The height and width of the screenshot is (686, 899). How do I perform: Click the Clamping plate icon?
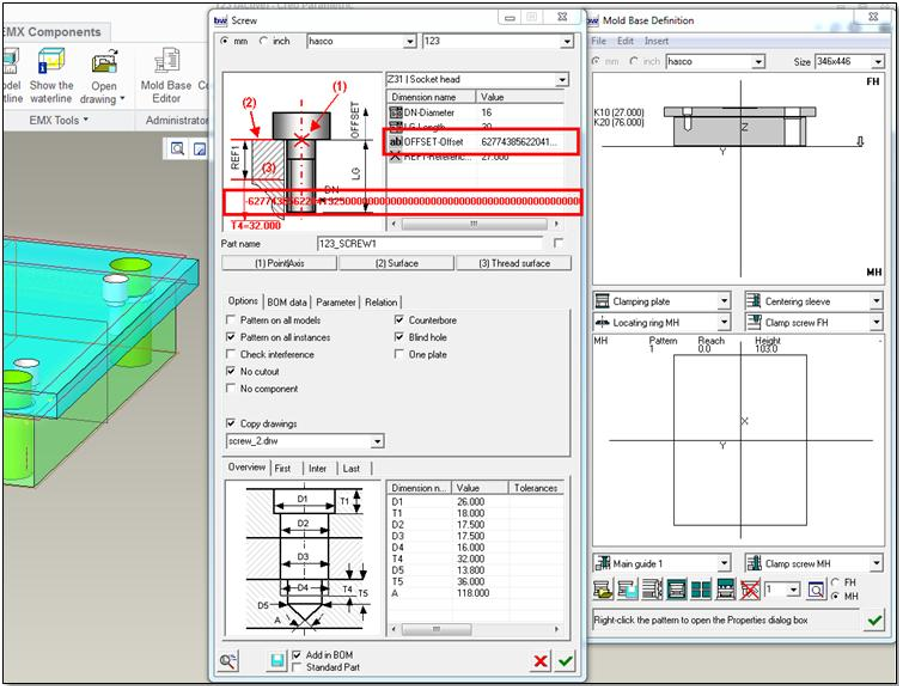pyautogui.click(x=602, y=301)
